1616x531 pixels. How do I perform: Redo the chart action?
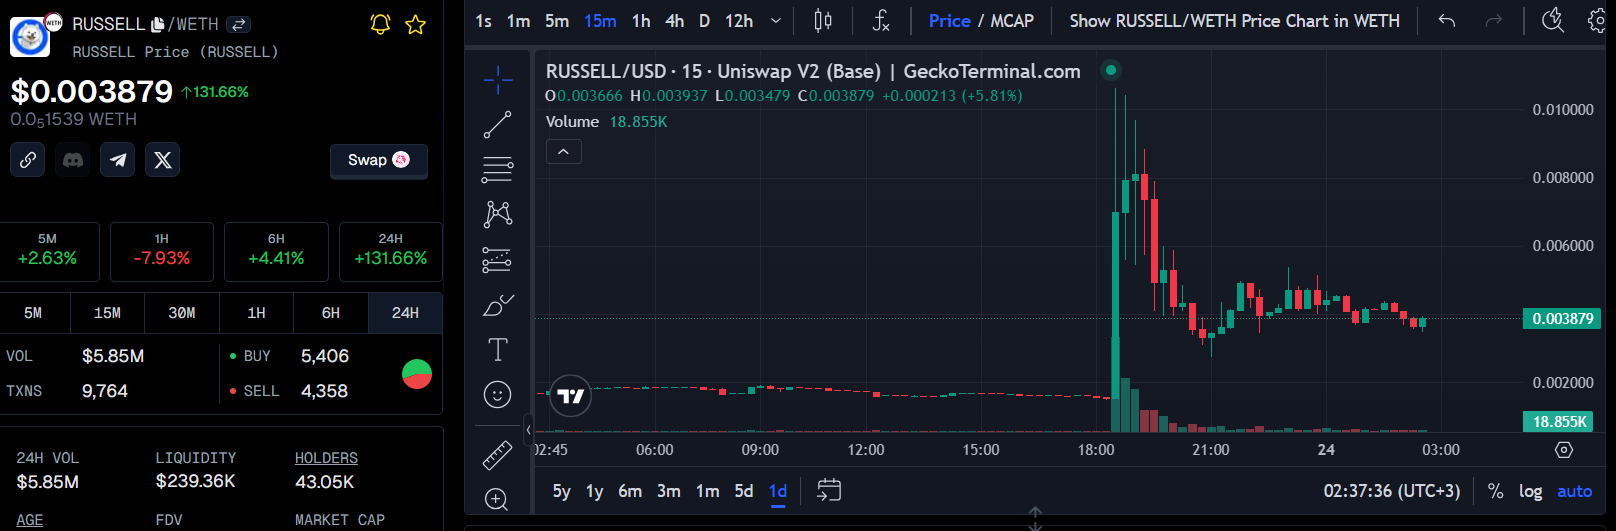click(1494, 21)
